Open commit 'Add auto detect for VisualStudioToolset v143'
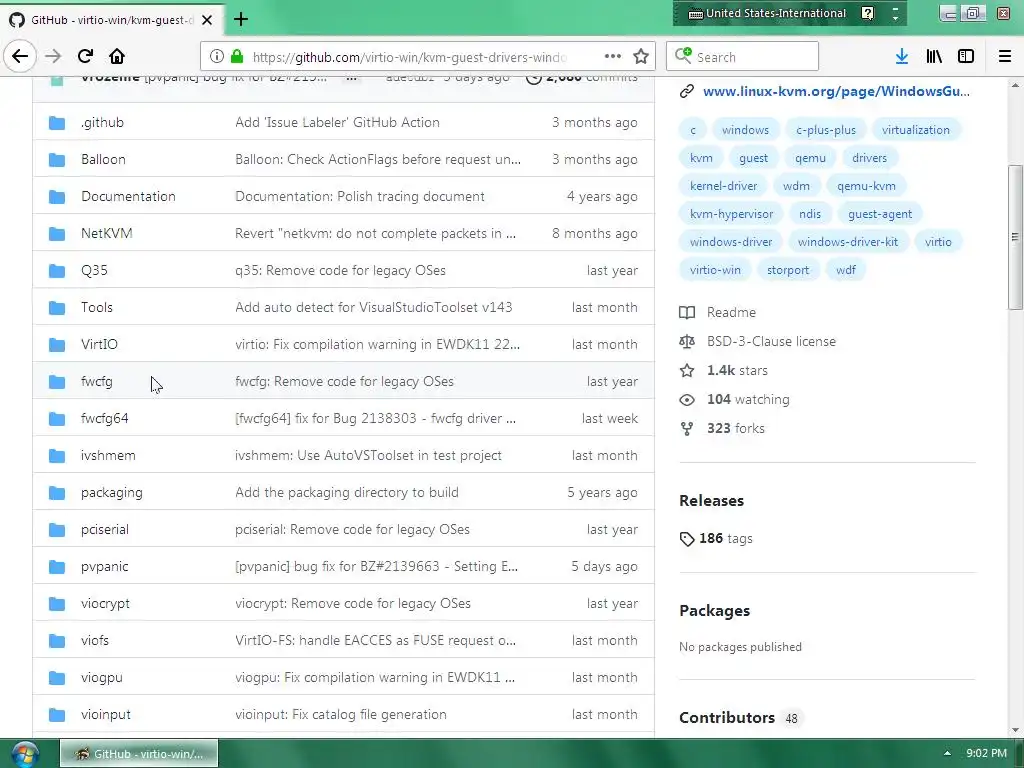This screenshot has width=1024, height=768. (374, 308)
